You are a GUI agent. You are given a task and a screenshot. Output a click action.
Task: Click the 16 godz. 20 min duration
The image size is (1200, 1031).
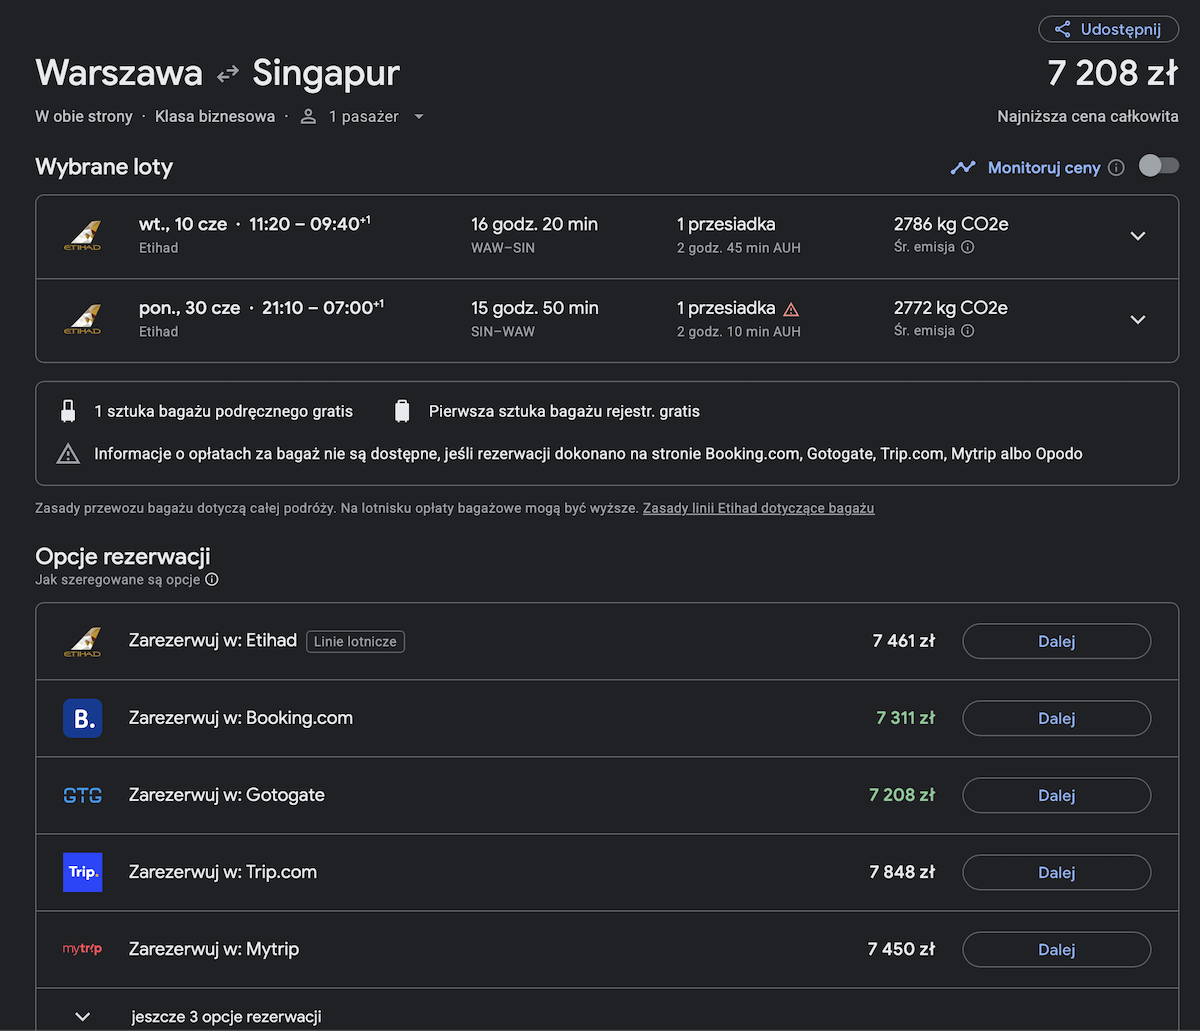pos(535,224)
